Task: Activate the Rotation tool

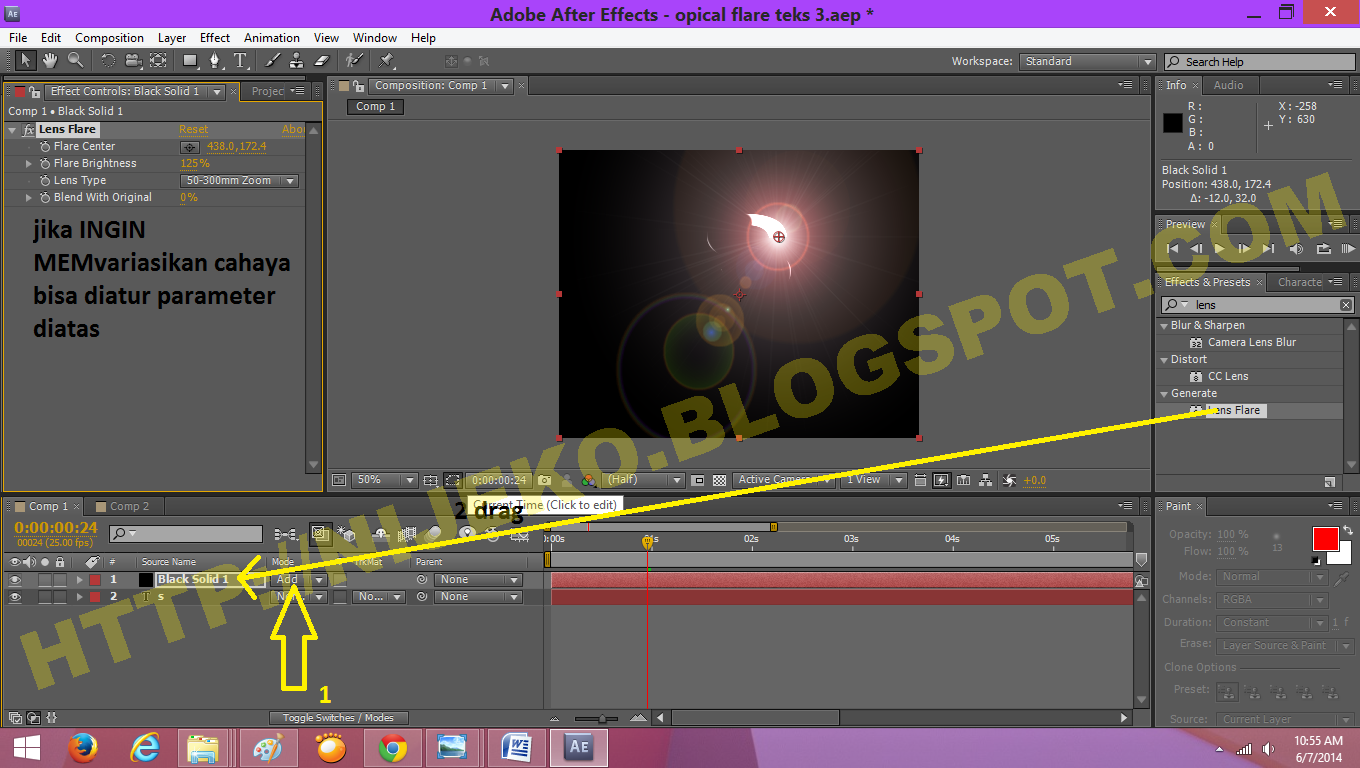Action: pos(109,61)
